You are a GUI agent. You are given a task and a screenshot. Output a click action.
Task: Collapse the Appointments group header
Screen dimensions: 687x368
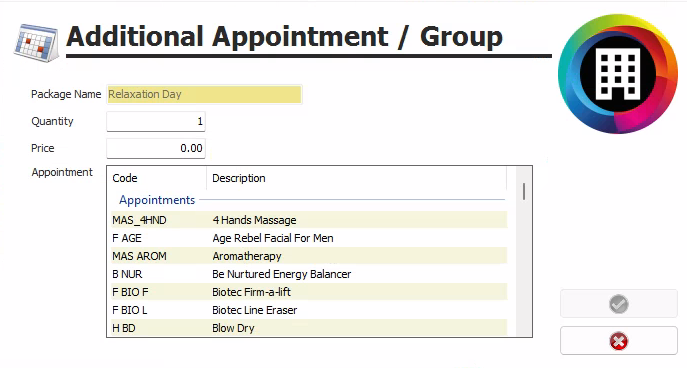(157, 200)
